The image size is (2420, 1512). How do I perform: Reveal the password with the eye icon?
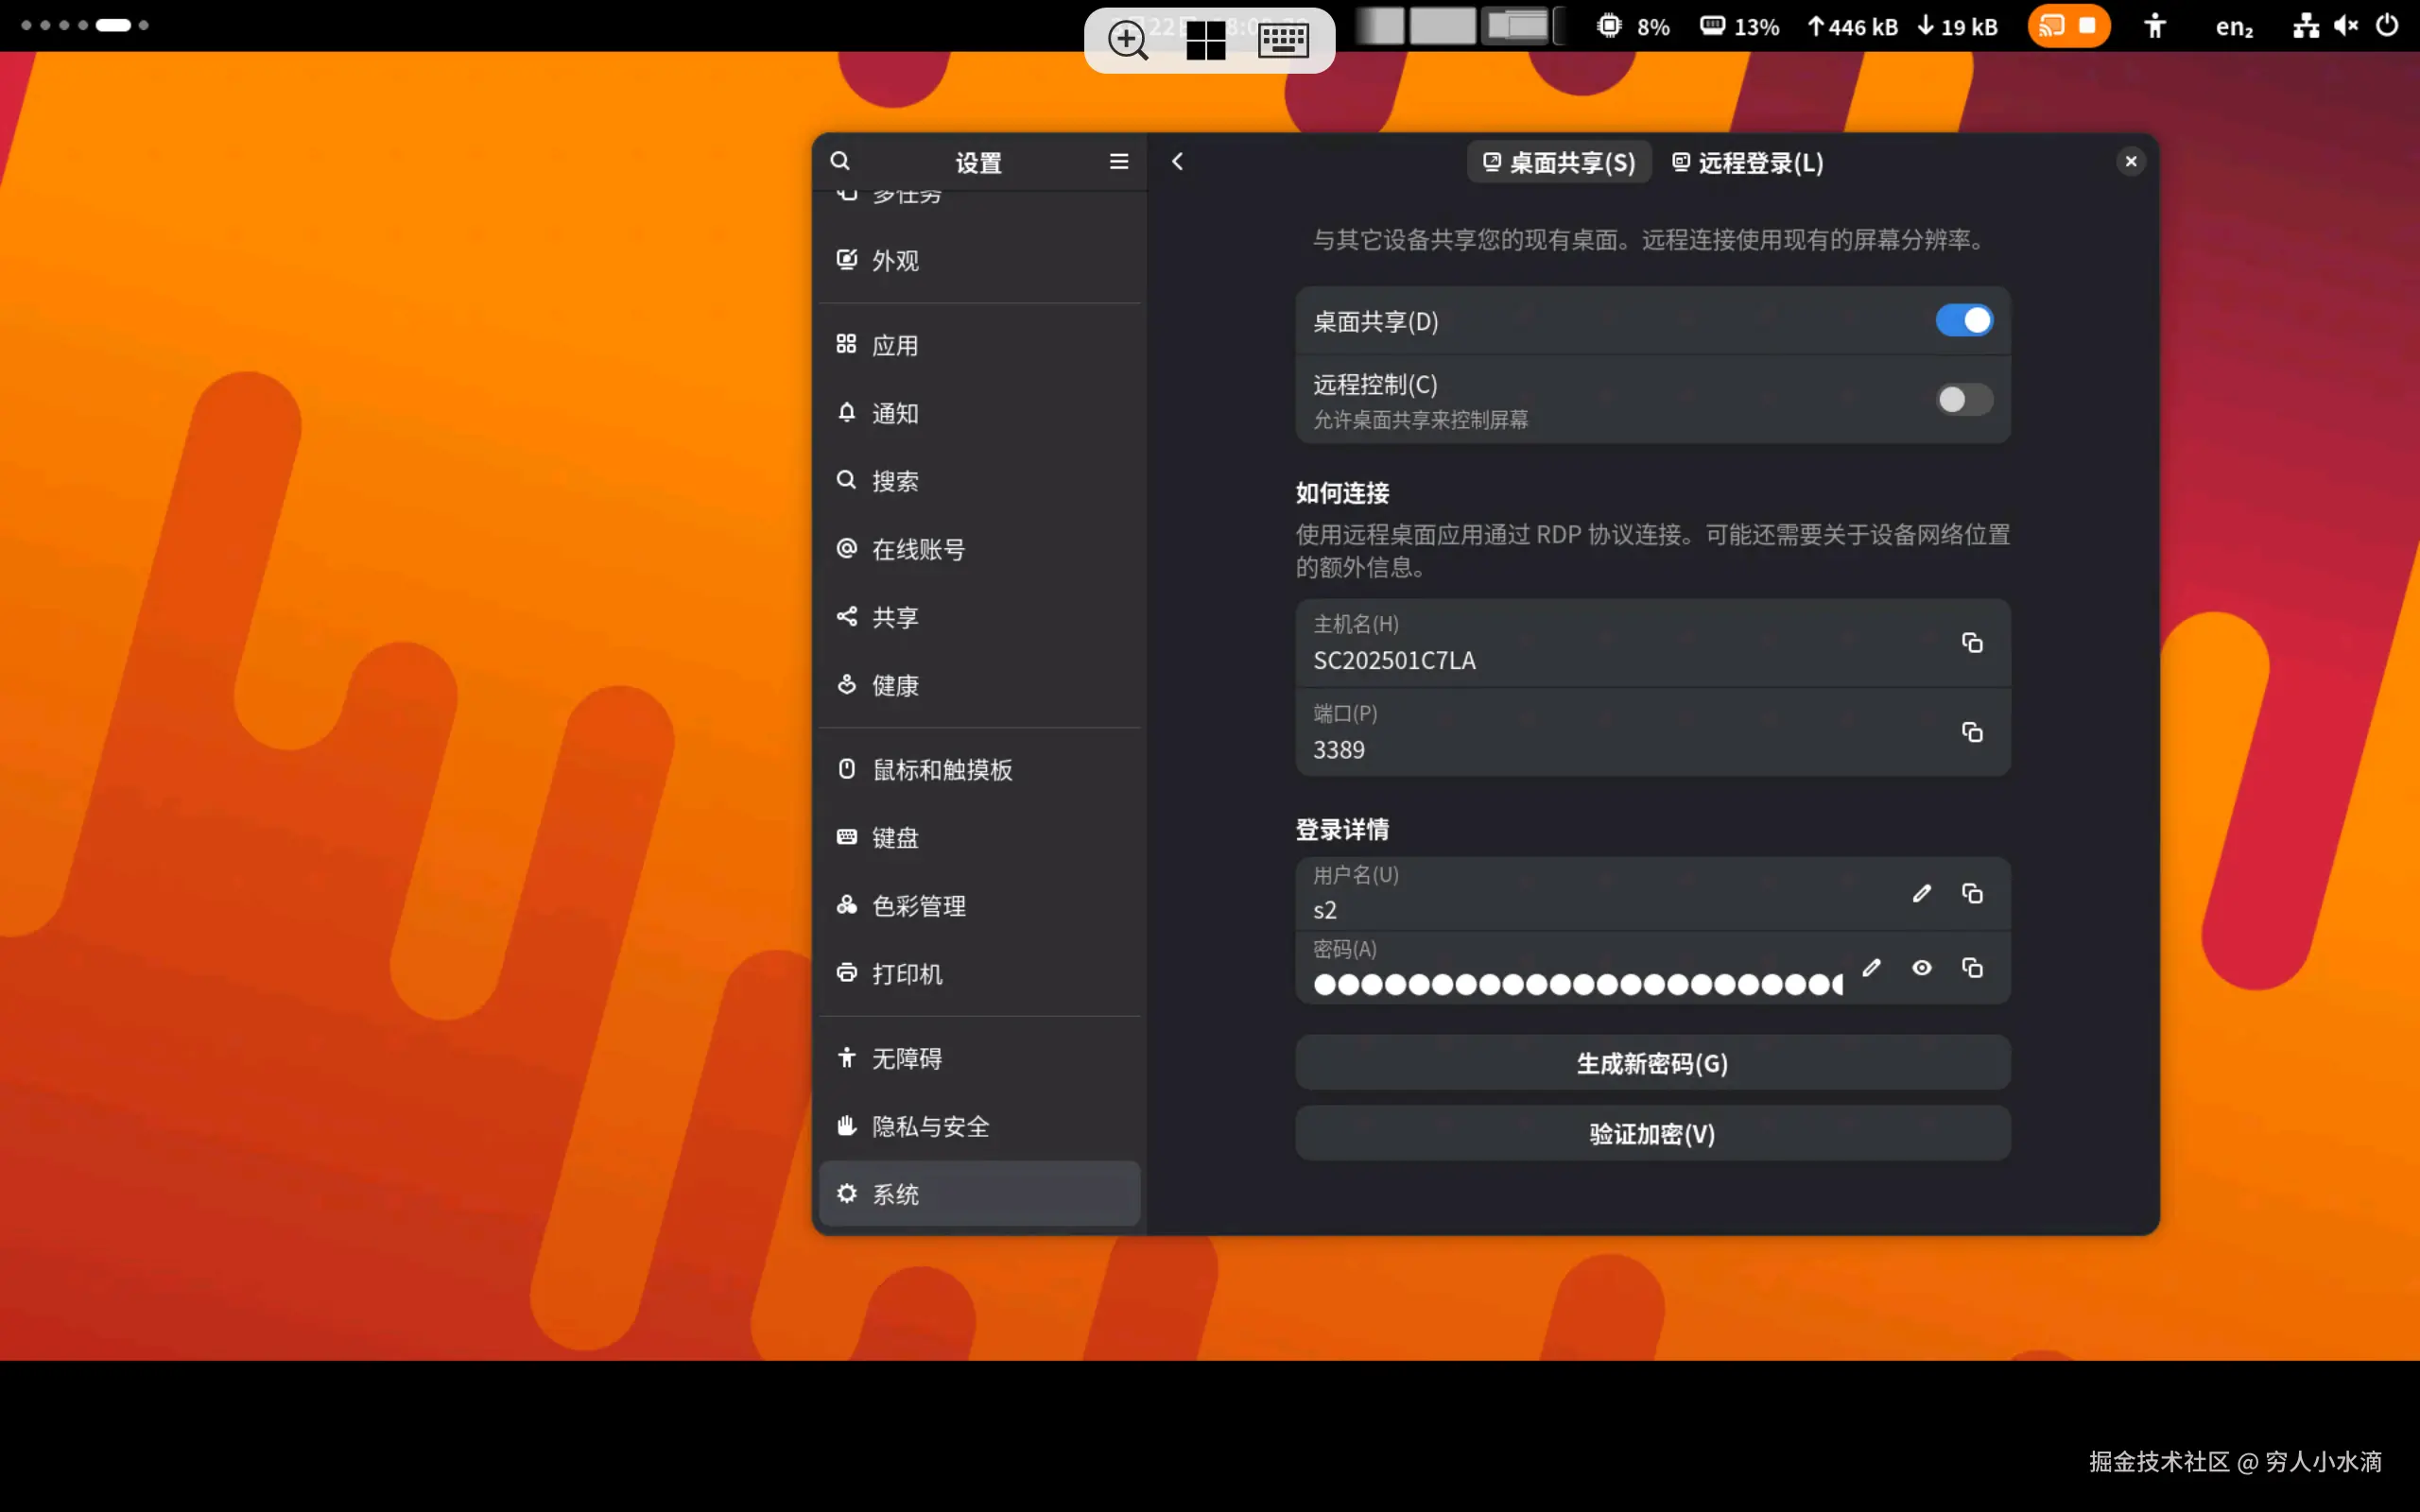pos(1921,967)
